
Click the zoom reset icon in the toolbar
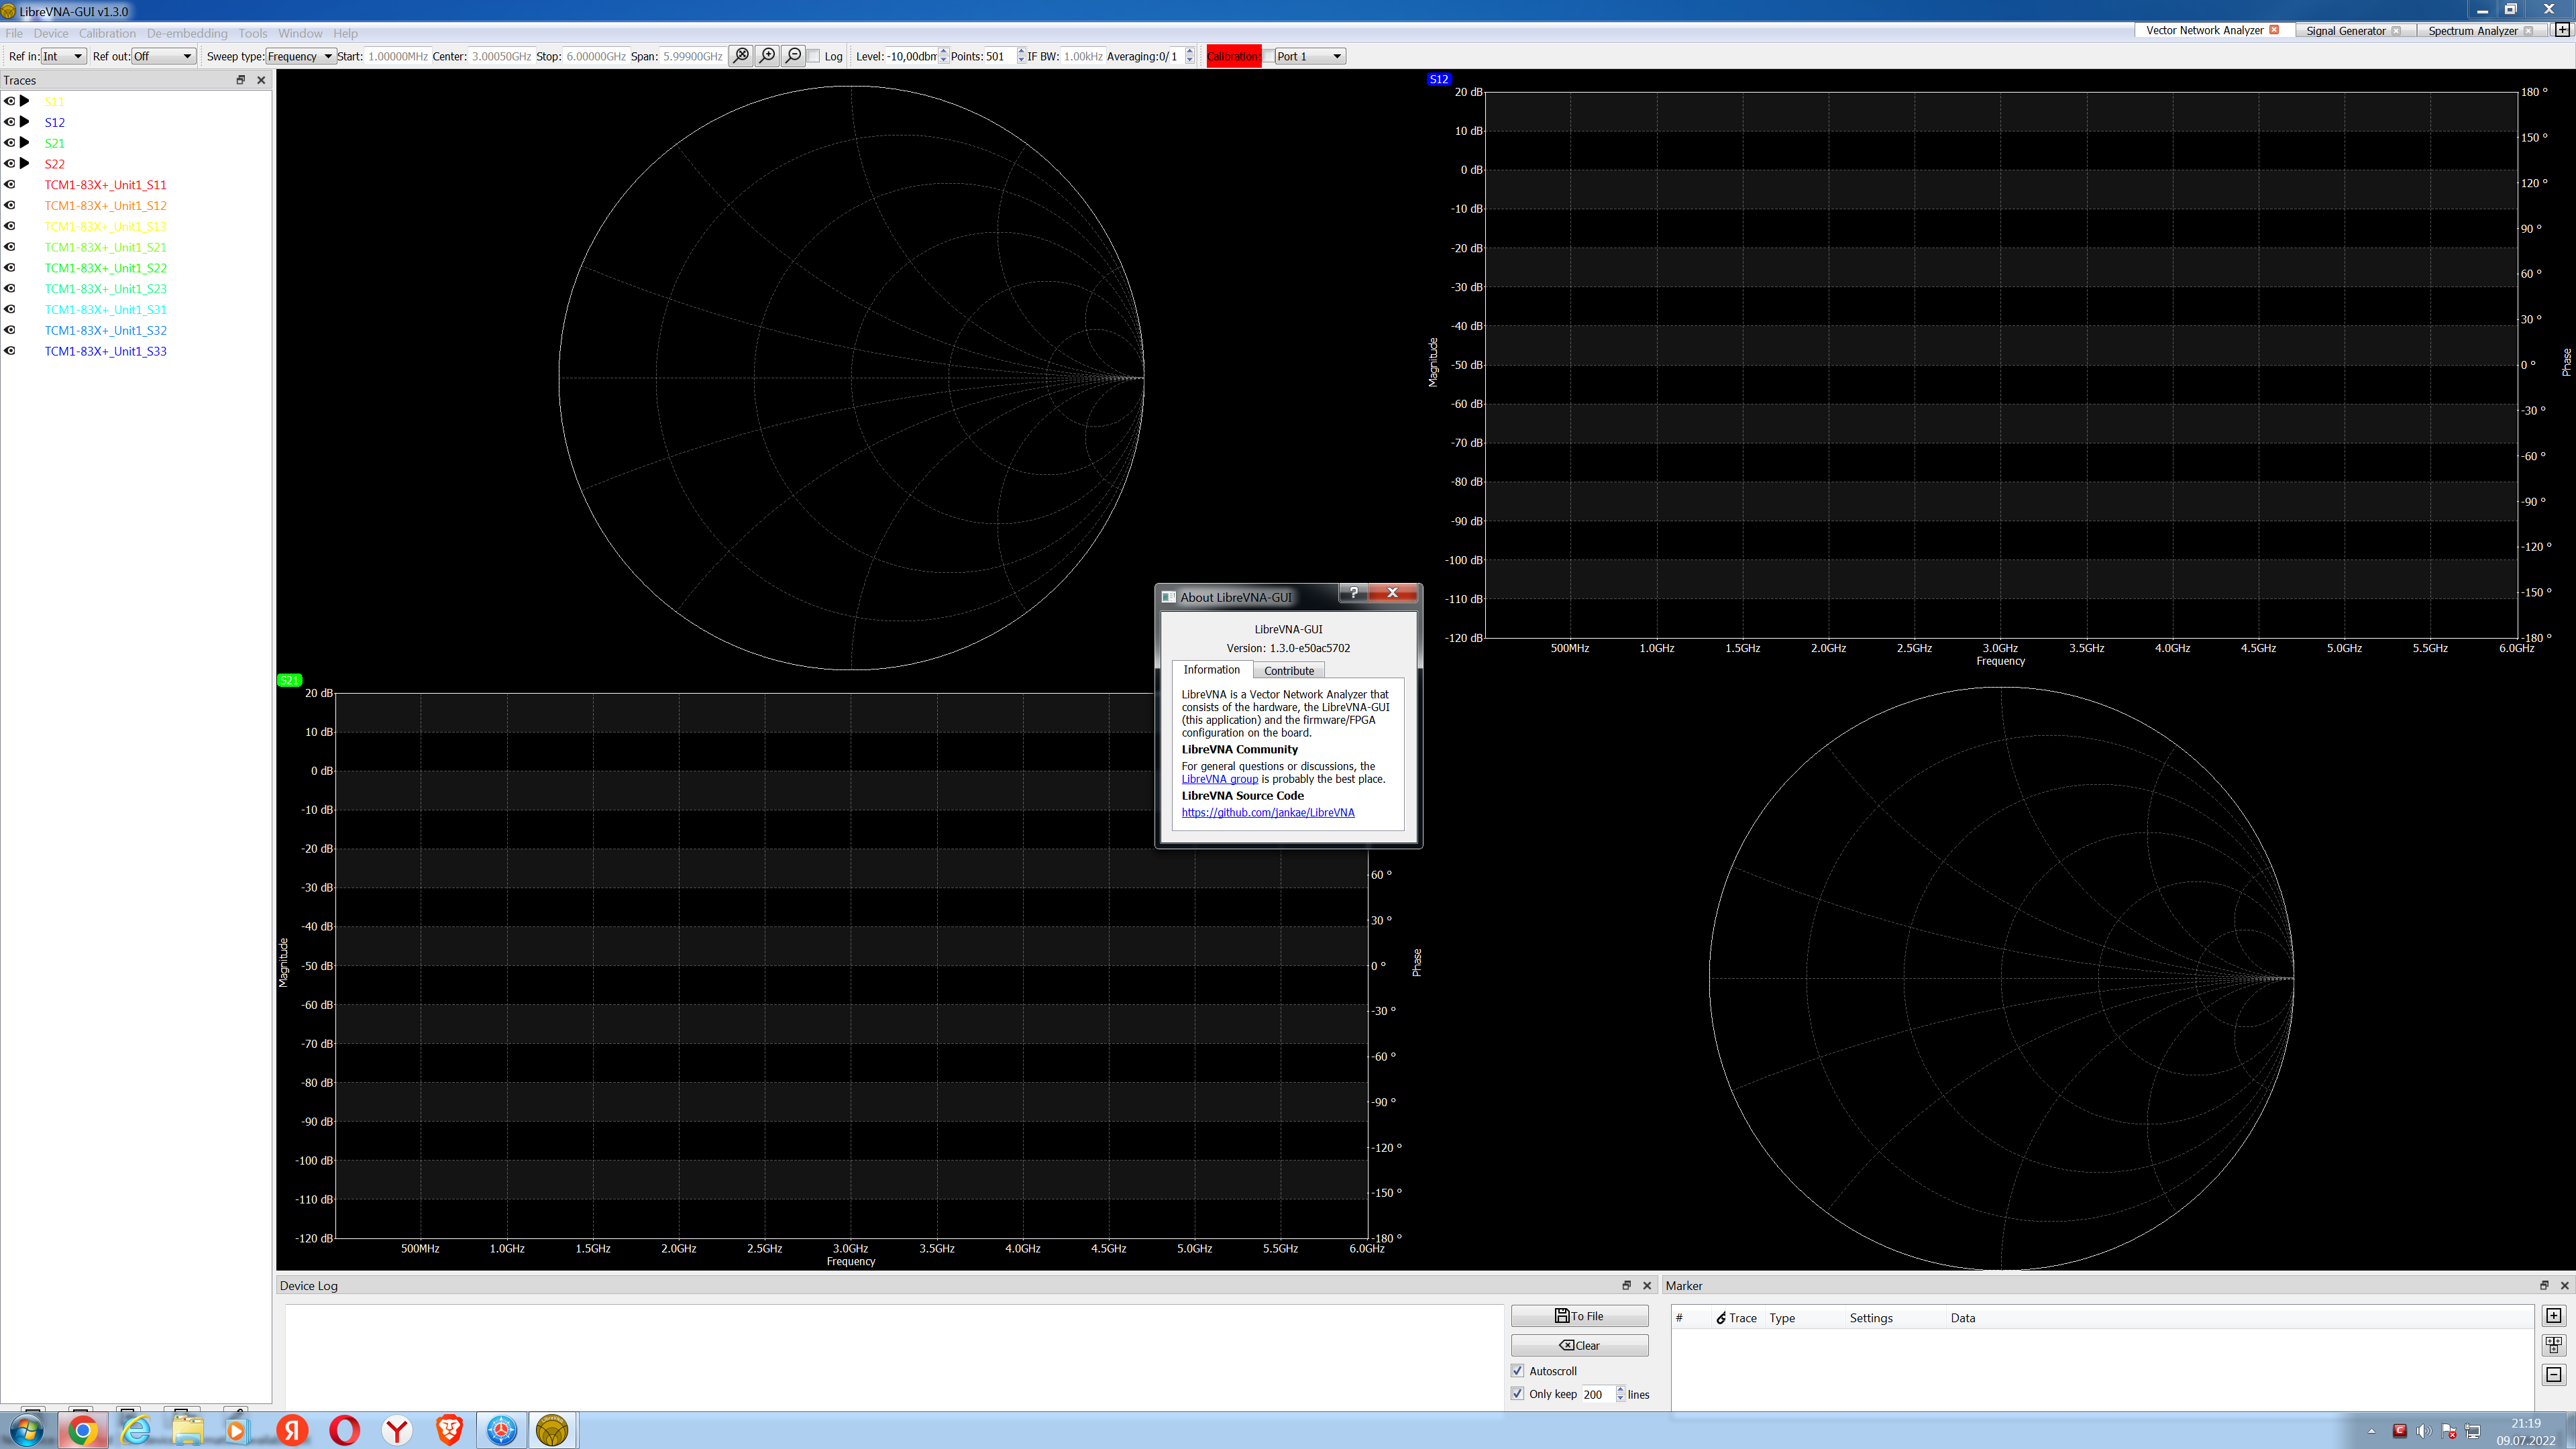(740, 56)
